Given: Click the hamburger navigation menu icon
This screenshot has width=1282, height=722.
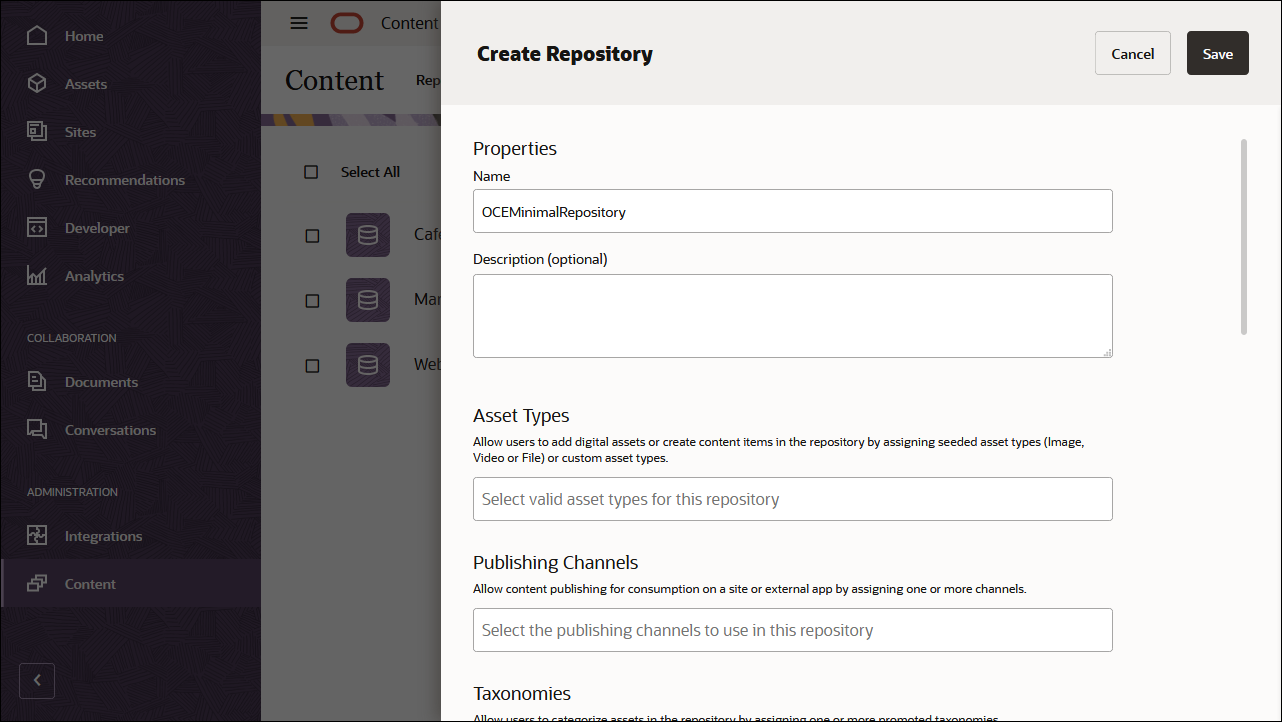Looking at the screenshot, I should [298, 23].
